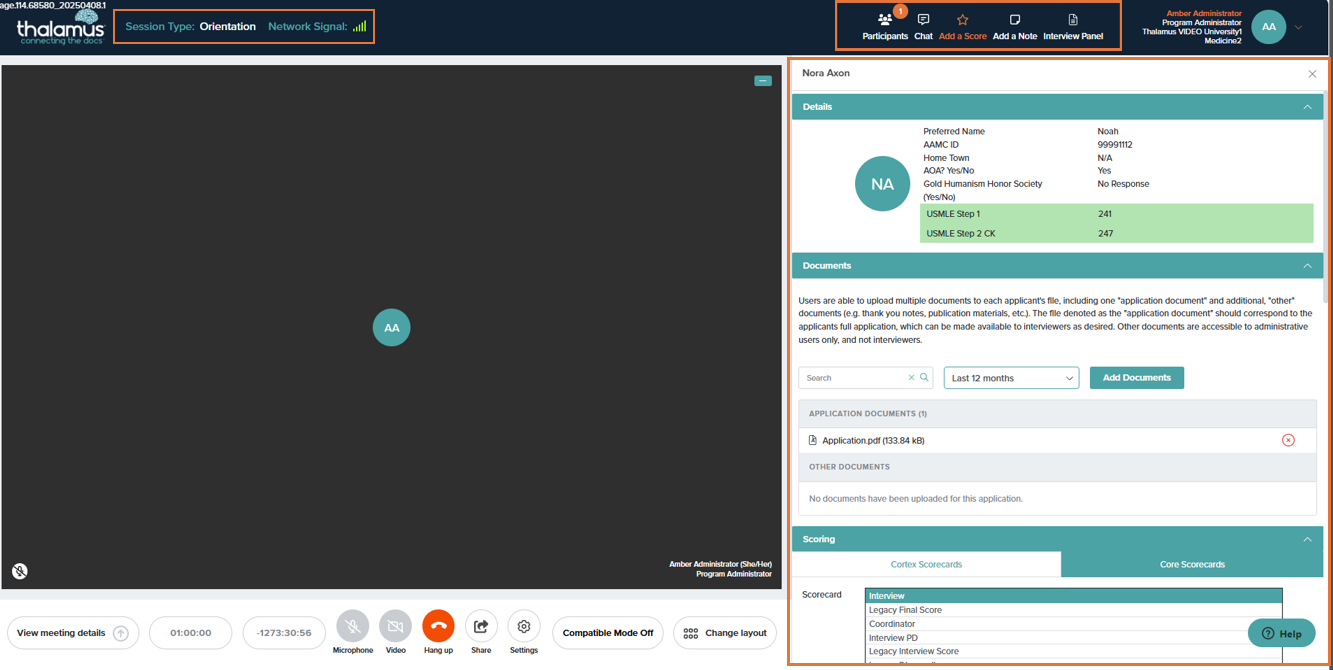Click the AA avatar in video area
The height and width of the screenshot is (670, 1333).
point(391,328)
